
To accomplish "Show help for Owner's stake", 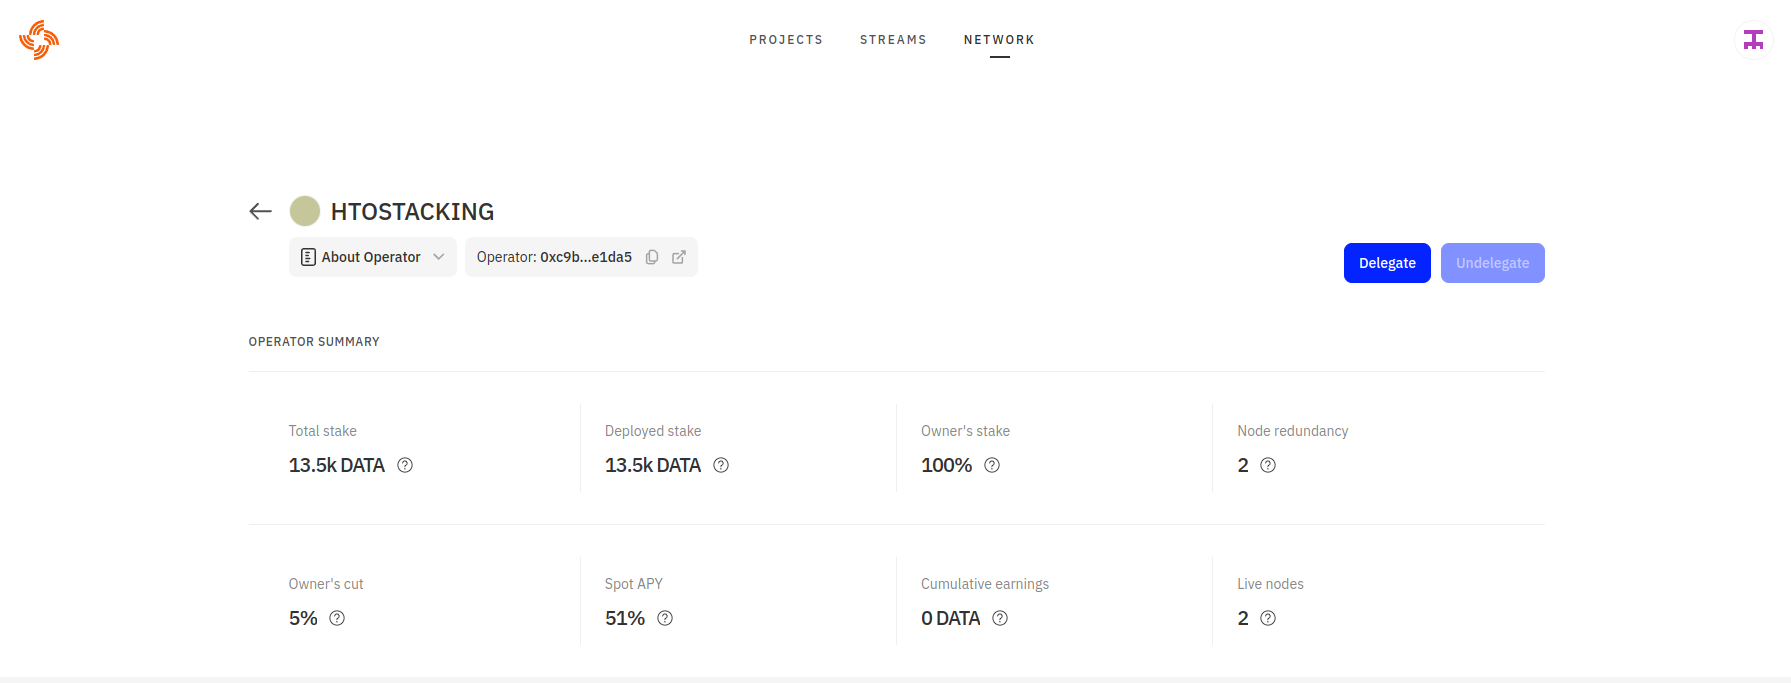I will point(992,465).
